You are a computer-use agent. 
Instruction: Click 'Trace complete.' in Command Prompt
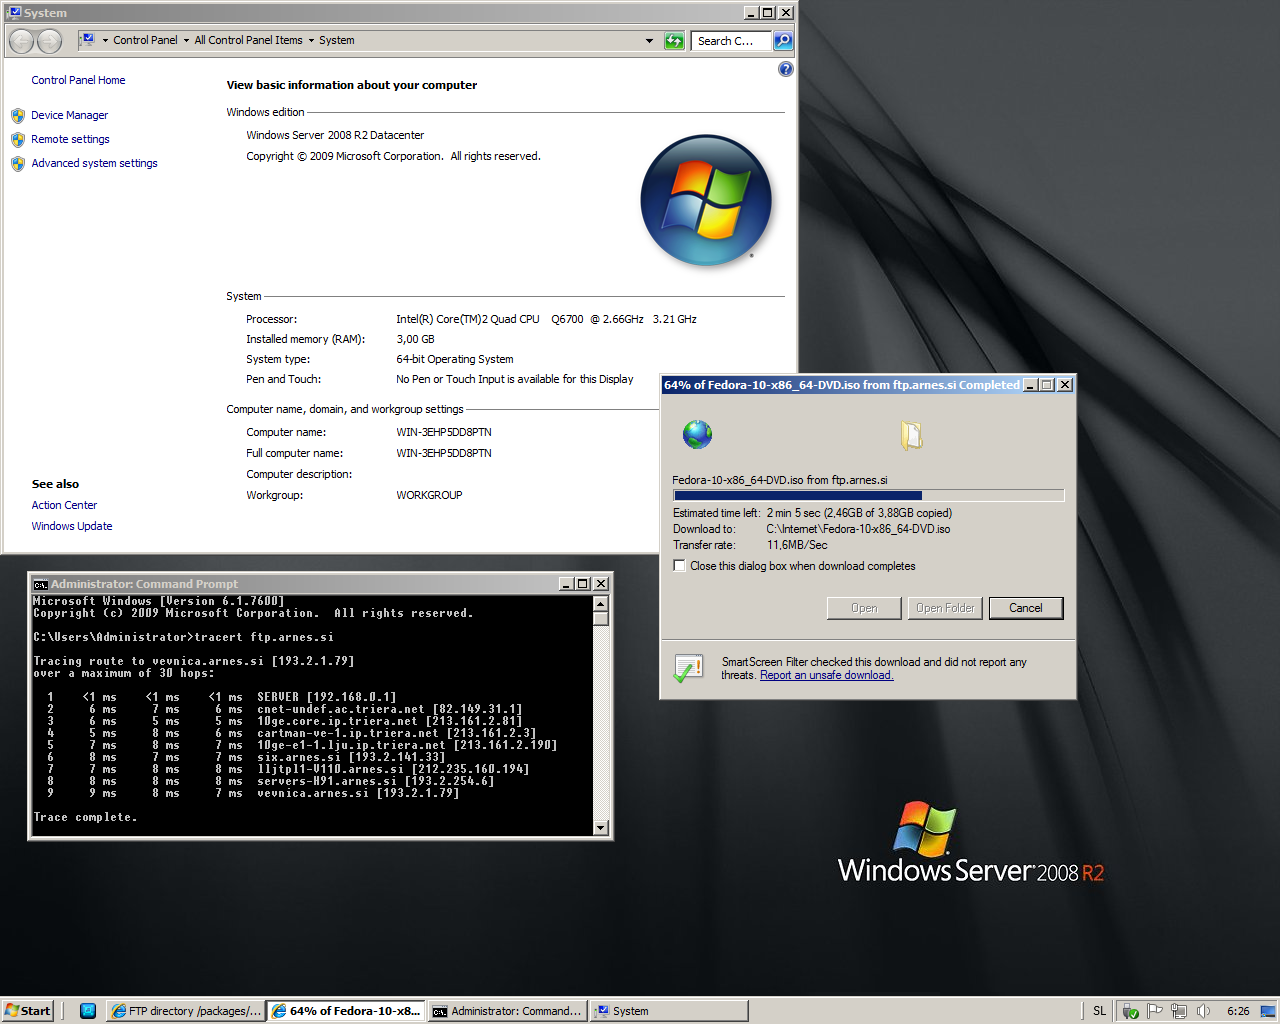[x=85, y=818]
